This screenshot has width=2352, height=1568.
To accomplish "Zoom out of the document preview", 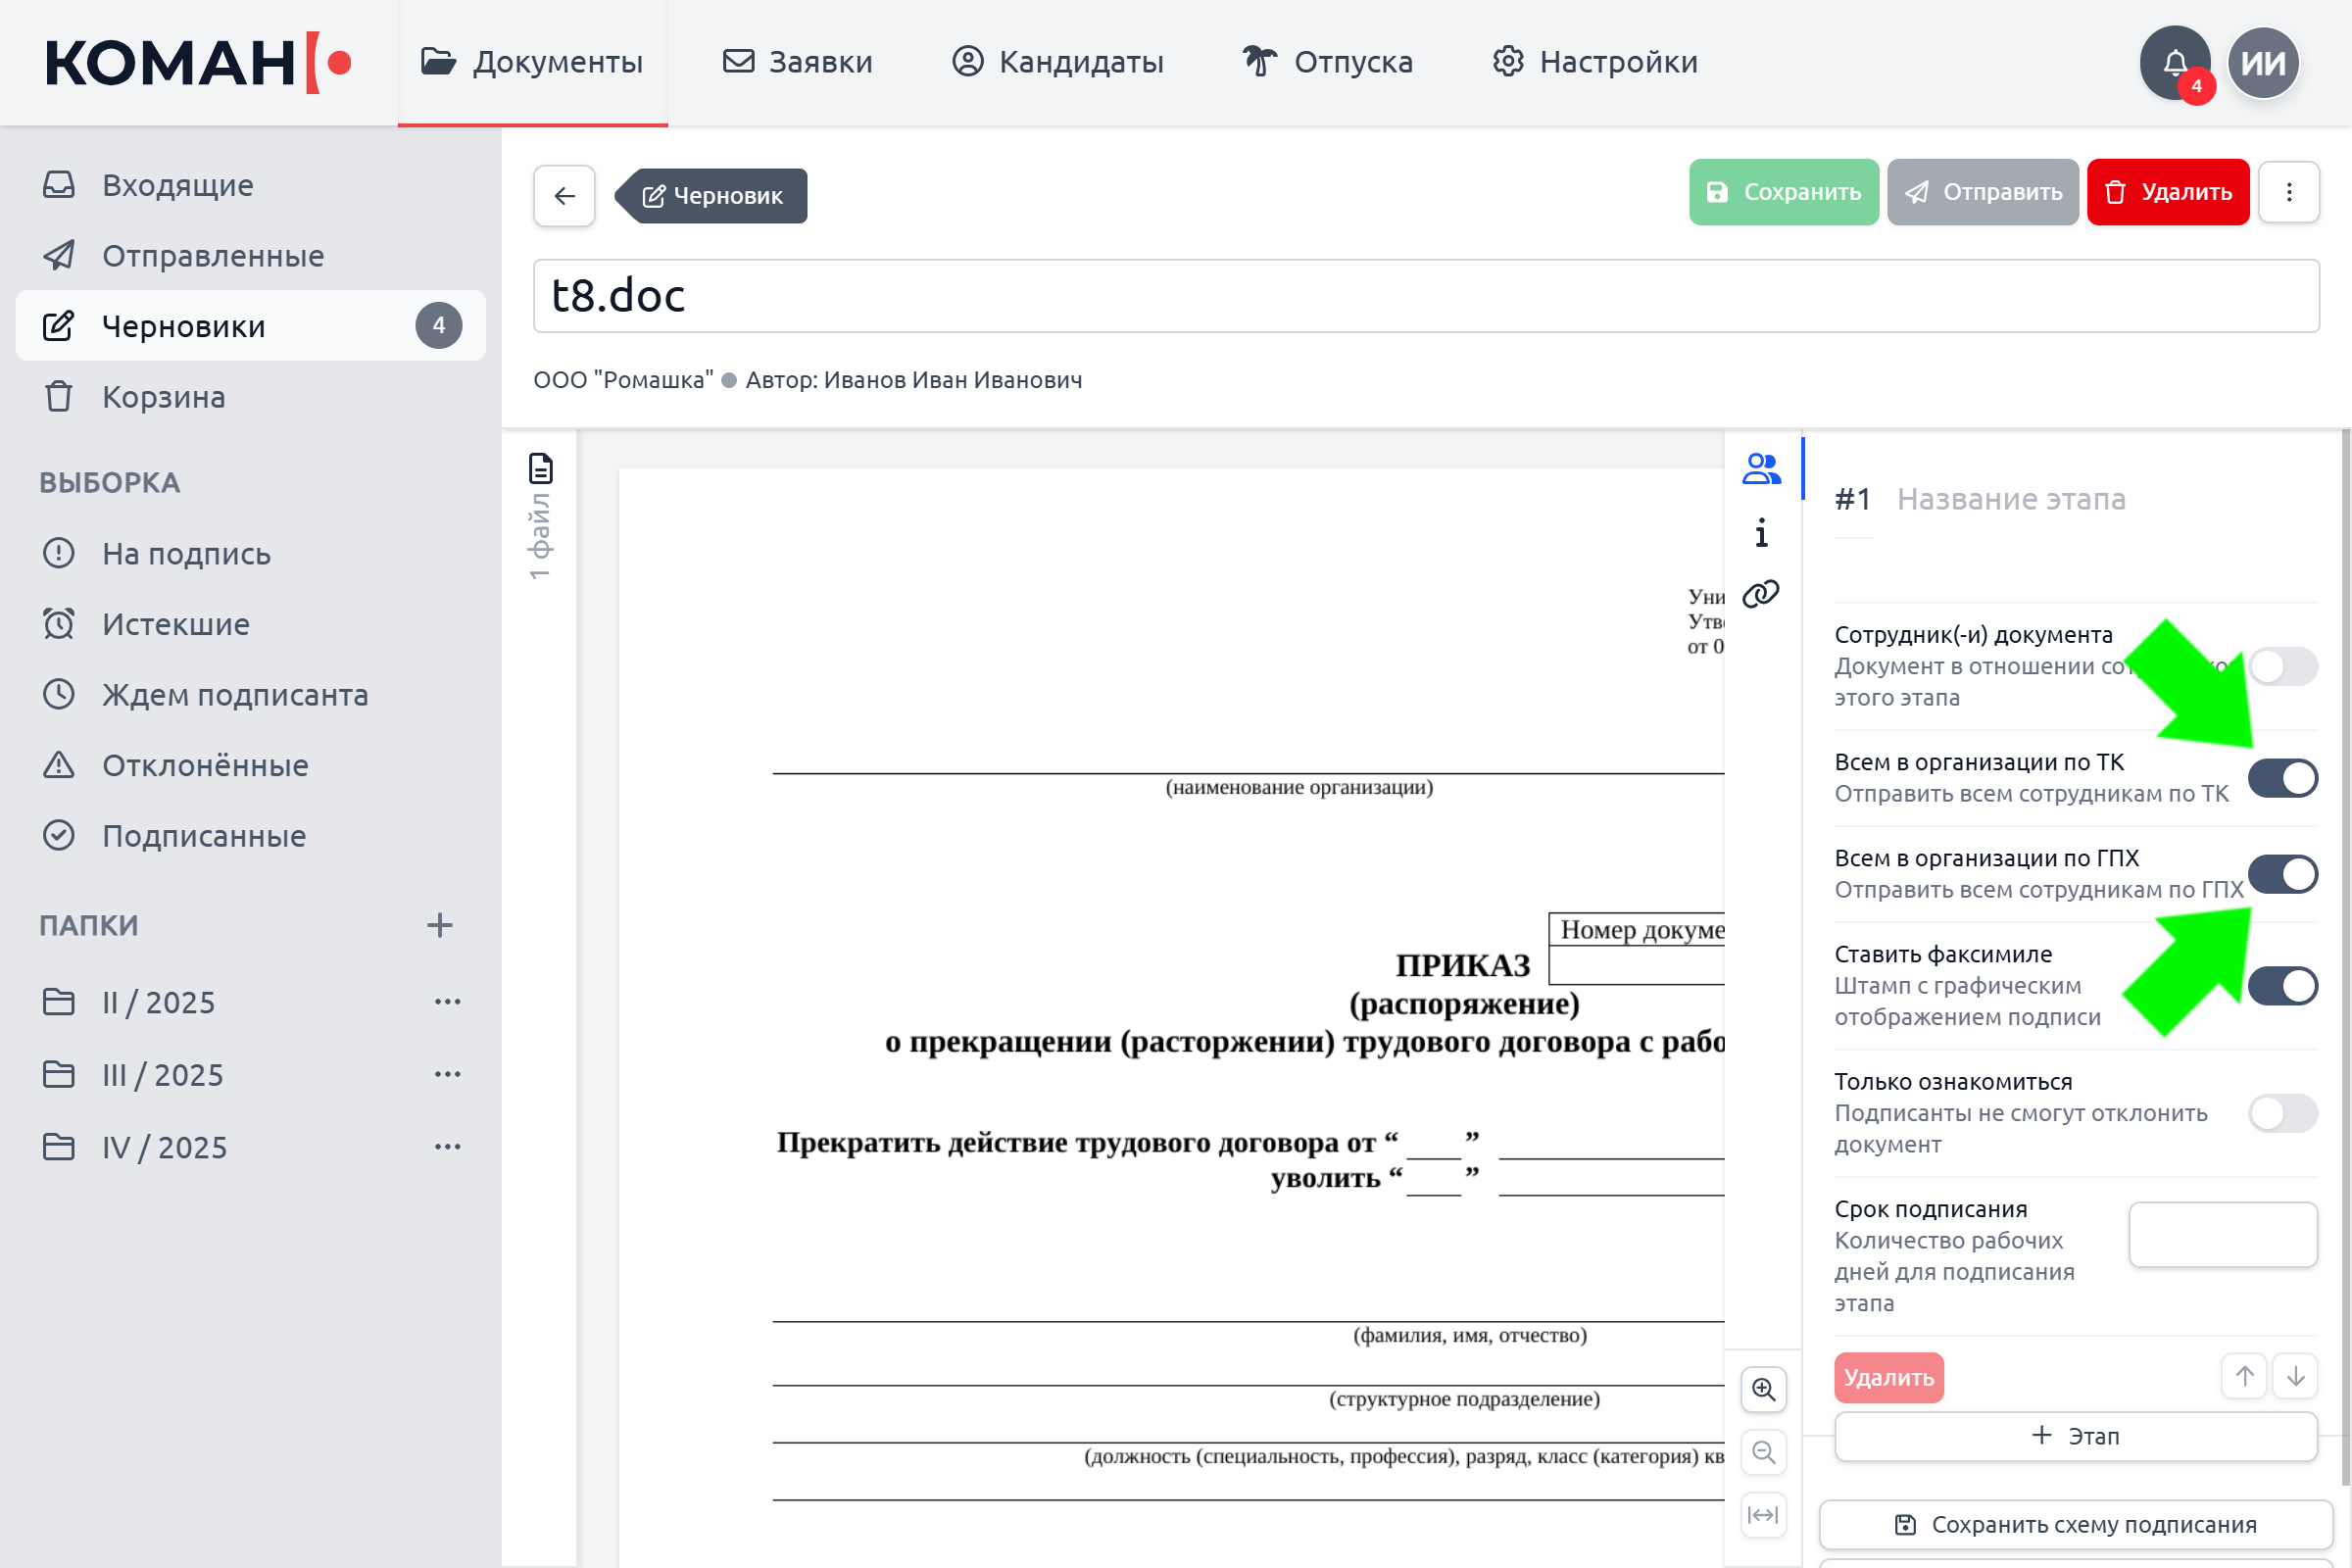I will tap(1764, 1452).
